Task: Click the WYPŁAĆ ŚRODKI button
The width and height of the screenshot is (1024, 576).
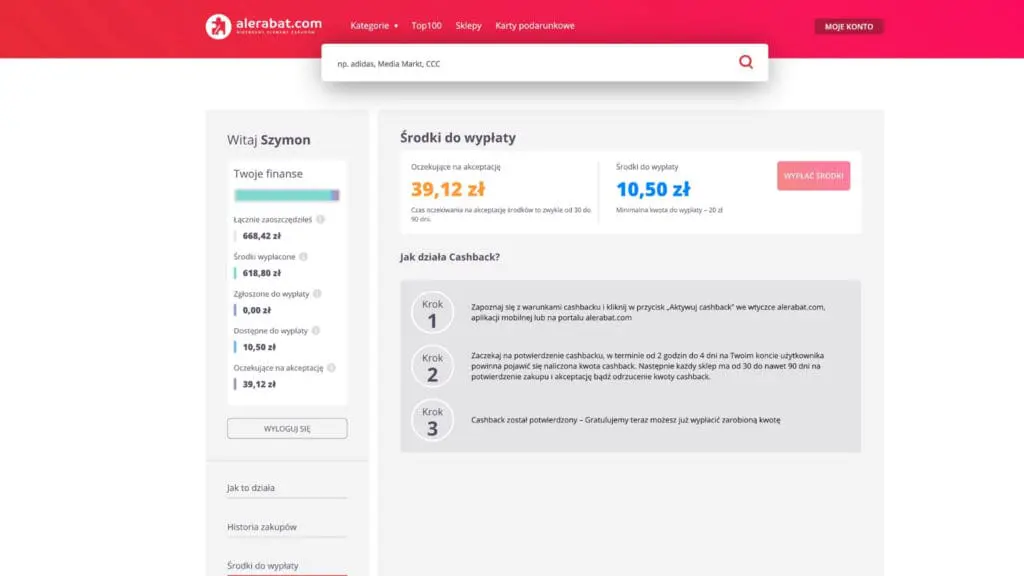Action: (x=813, y=176)
